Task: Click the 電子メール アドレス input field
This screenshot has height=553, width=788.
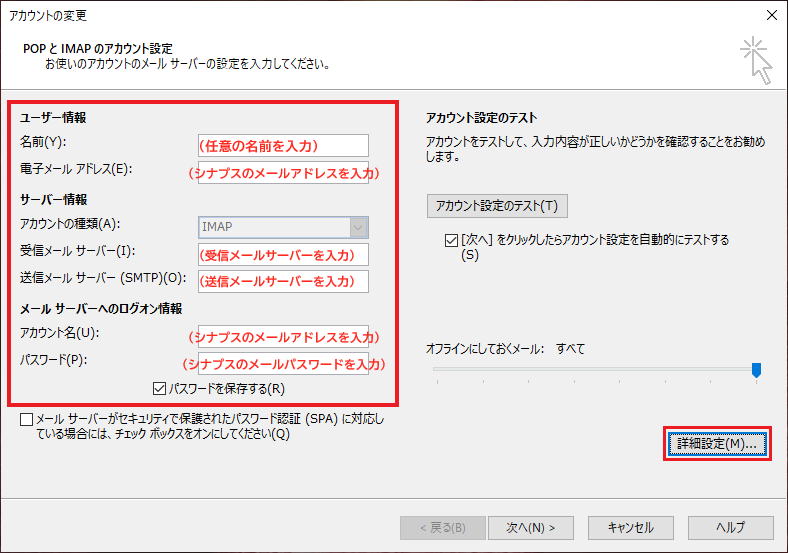Action: tap(284, 173)
